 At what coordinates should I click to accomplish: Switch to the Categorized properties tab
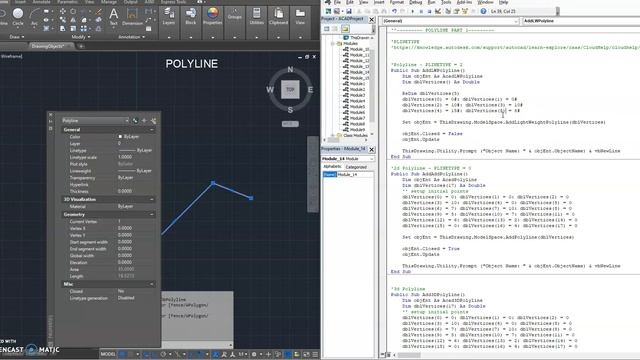(x=356, y=167)
